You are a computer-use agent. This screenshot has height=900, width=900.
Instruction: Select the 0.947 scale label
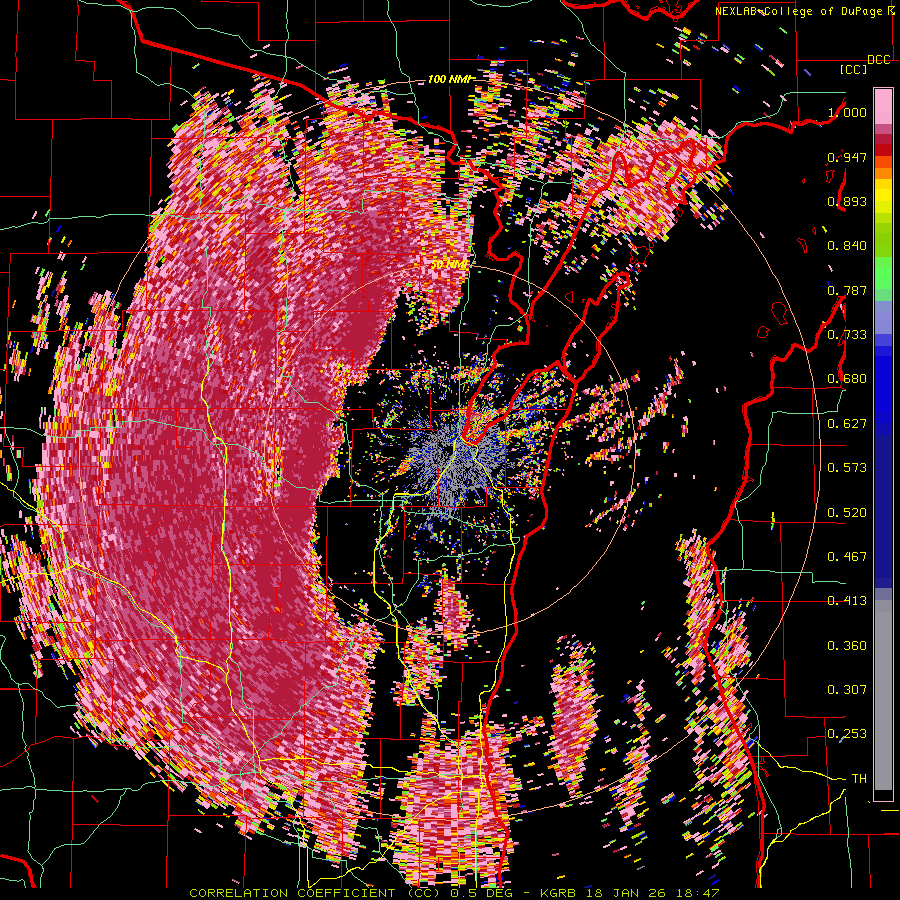(847, 157)
